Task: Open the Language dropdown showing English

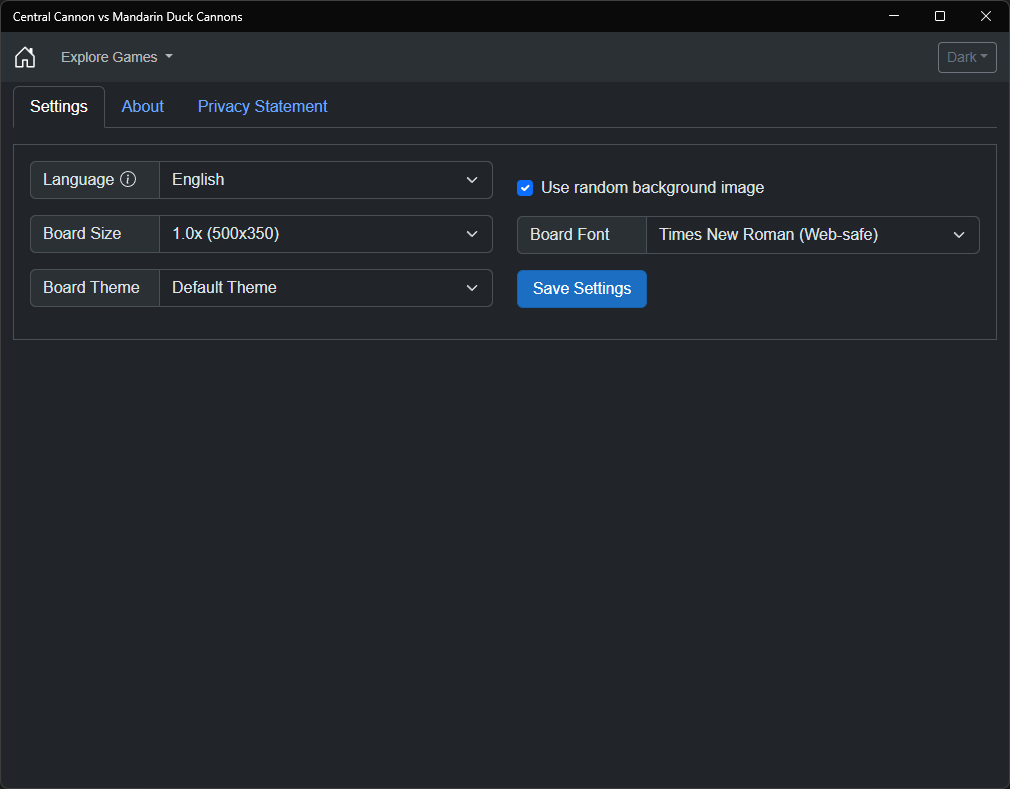Action: click(326, 180)
